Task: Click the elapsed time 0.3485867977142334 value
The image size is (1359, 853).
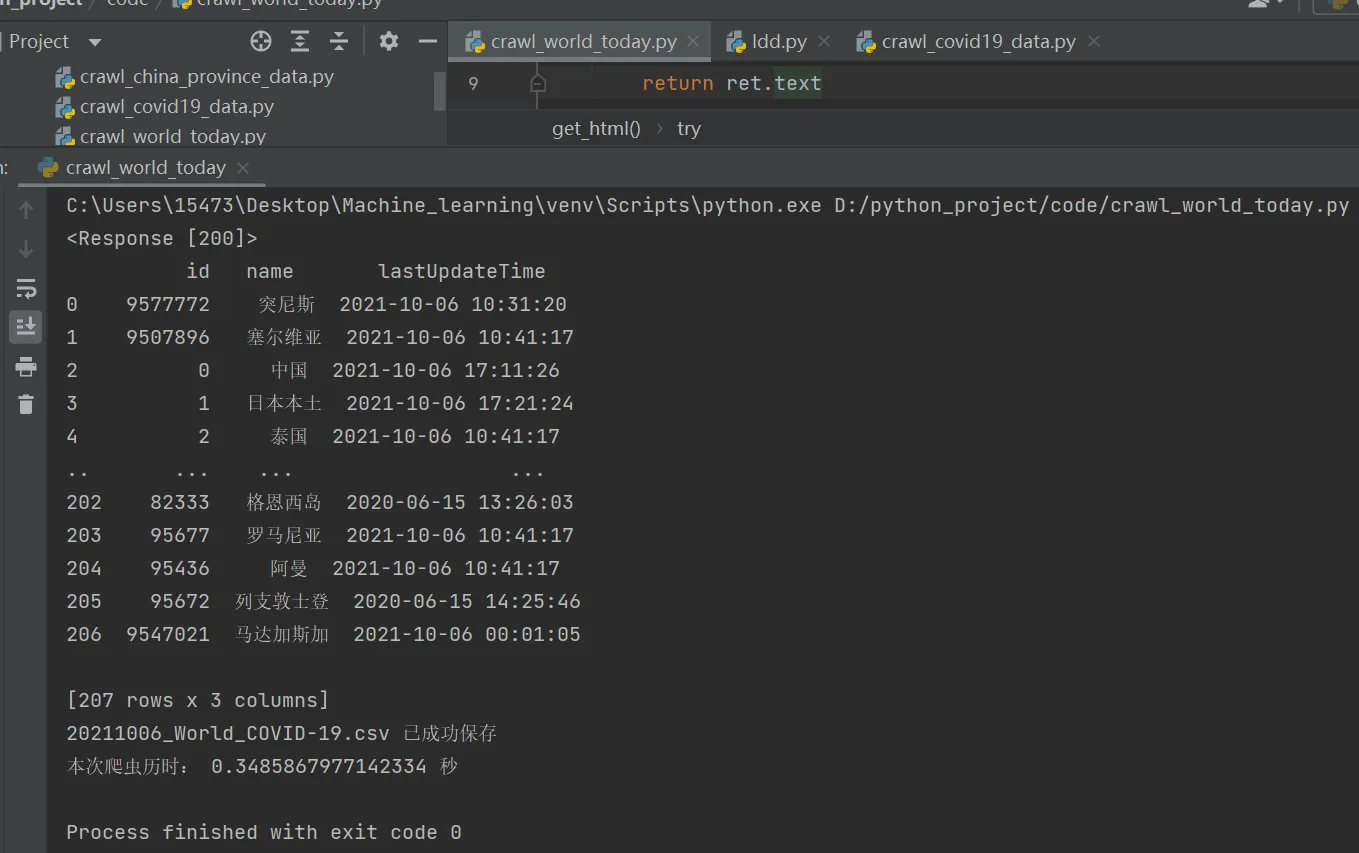Action: tap(319, 767)
